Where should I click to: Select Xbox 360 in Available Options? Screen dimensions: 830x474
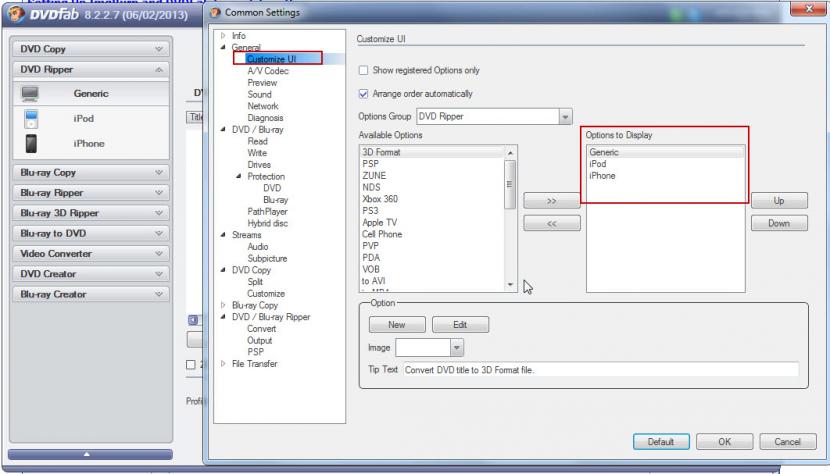point(432,199)
